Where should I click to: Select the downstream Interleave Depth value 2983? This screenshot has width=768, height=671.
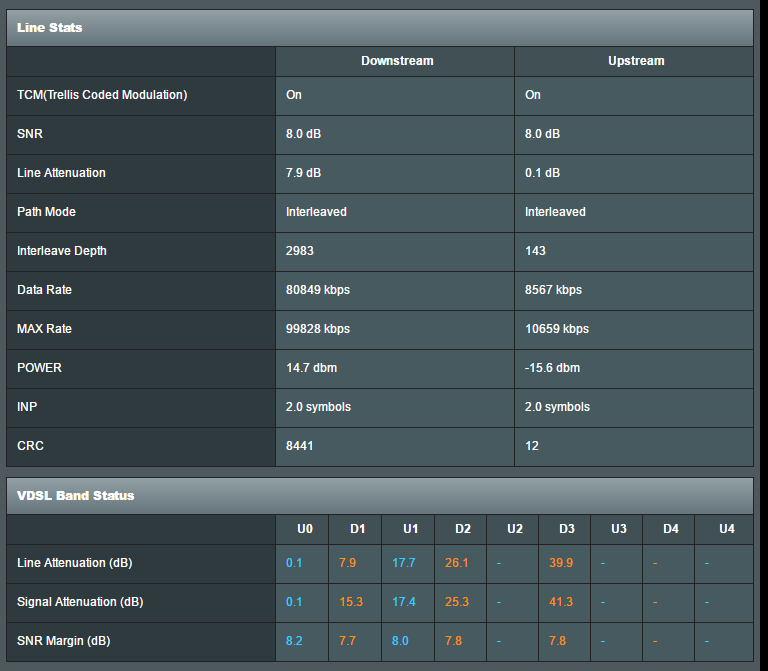(x=300, y=251)
